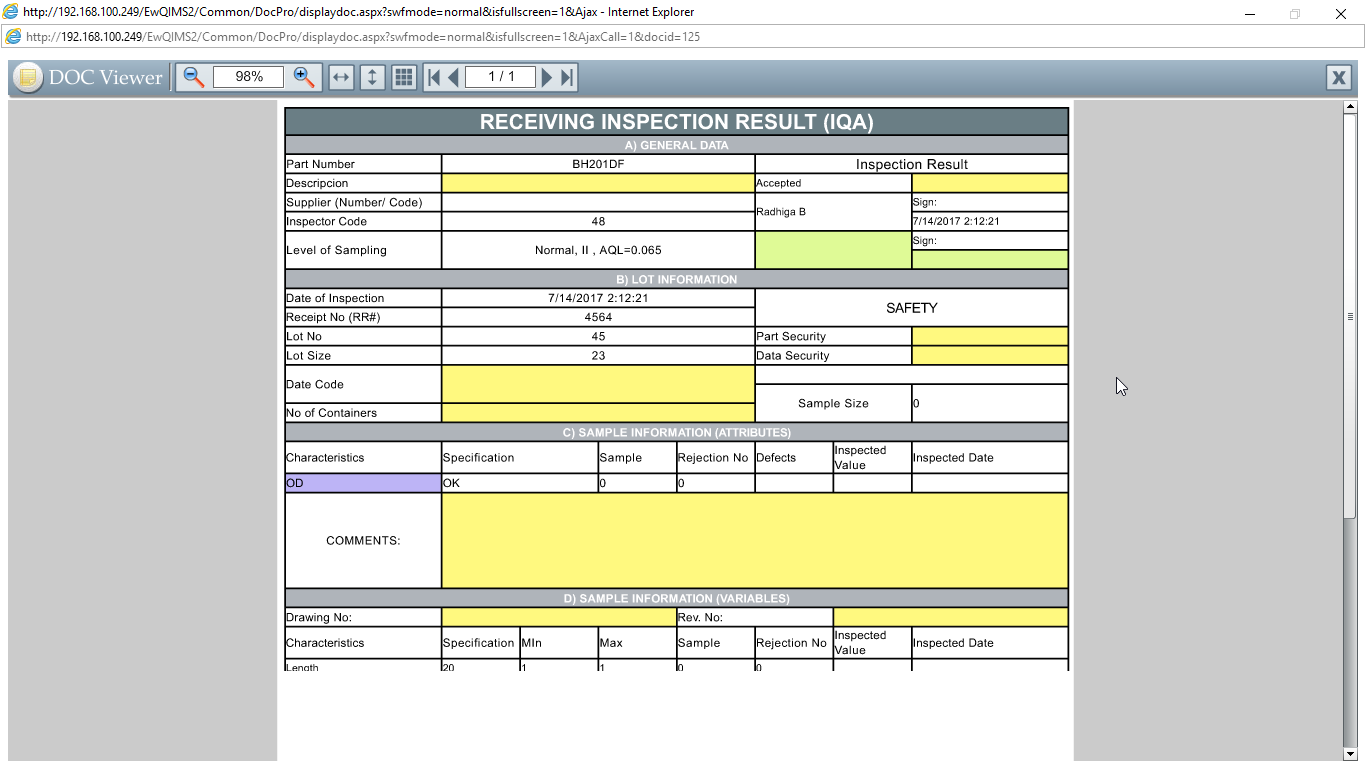Click the yellow Rev. No field

951,617
